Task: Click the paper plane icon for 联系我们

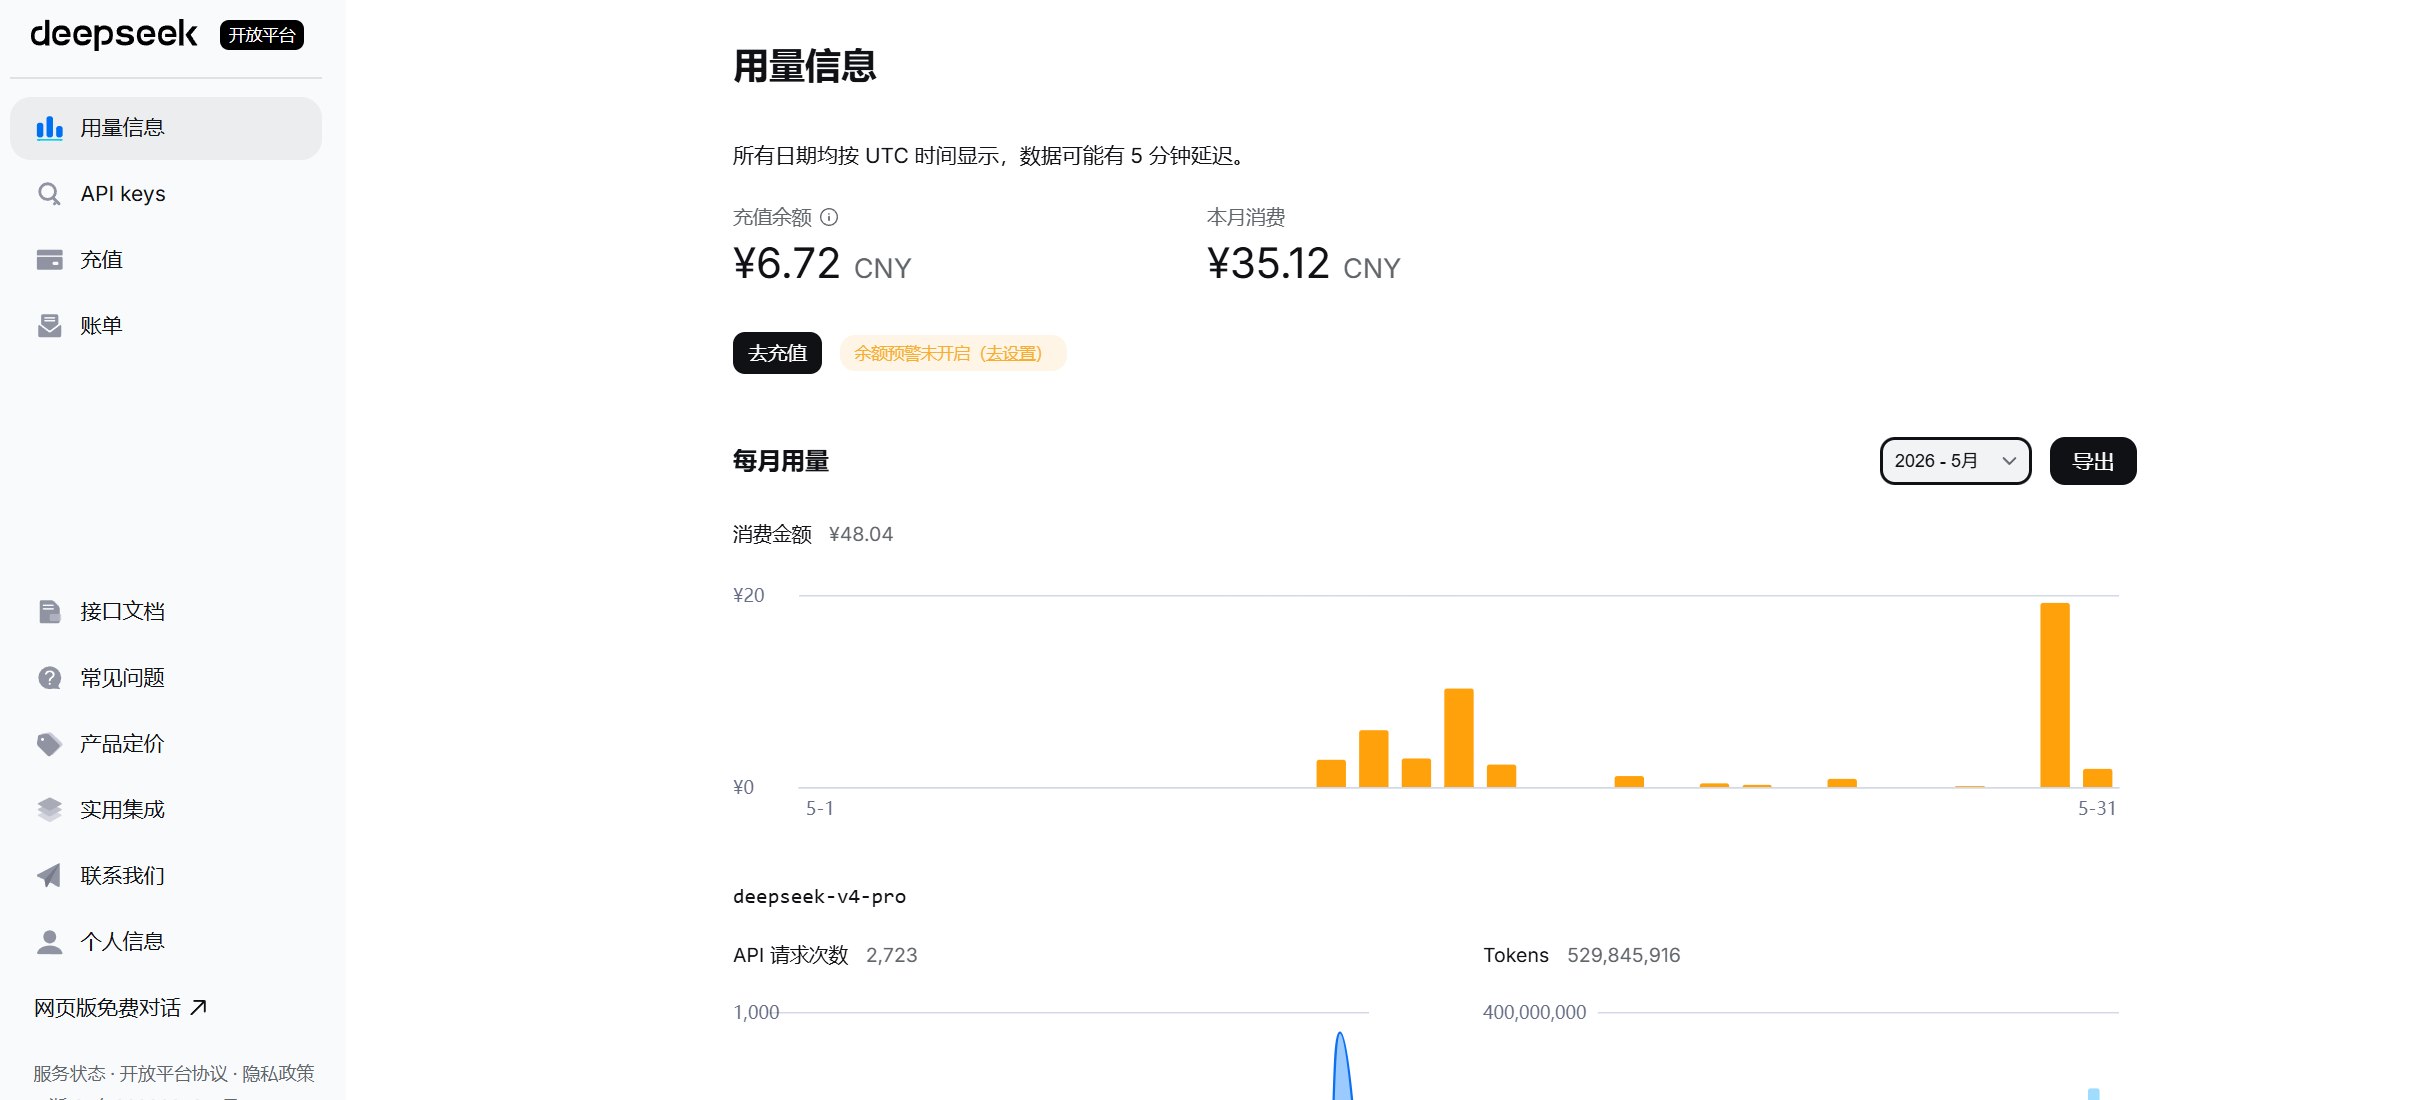Action: click(49, 876)
